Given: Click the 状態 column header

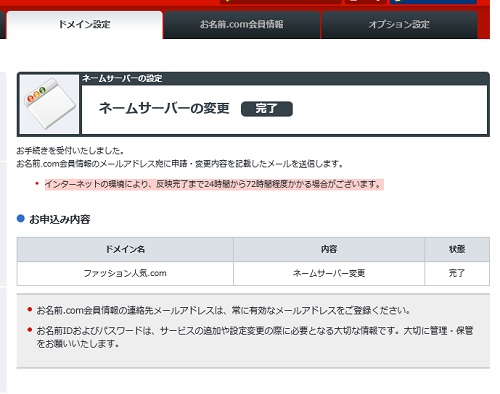Looking at the screenshot, I should pyautogui.click(x=457, y=249).
